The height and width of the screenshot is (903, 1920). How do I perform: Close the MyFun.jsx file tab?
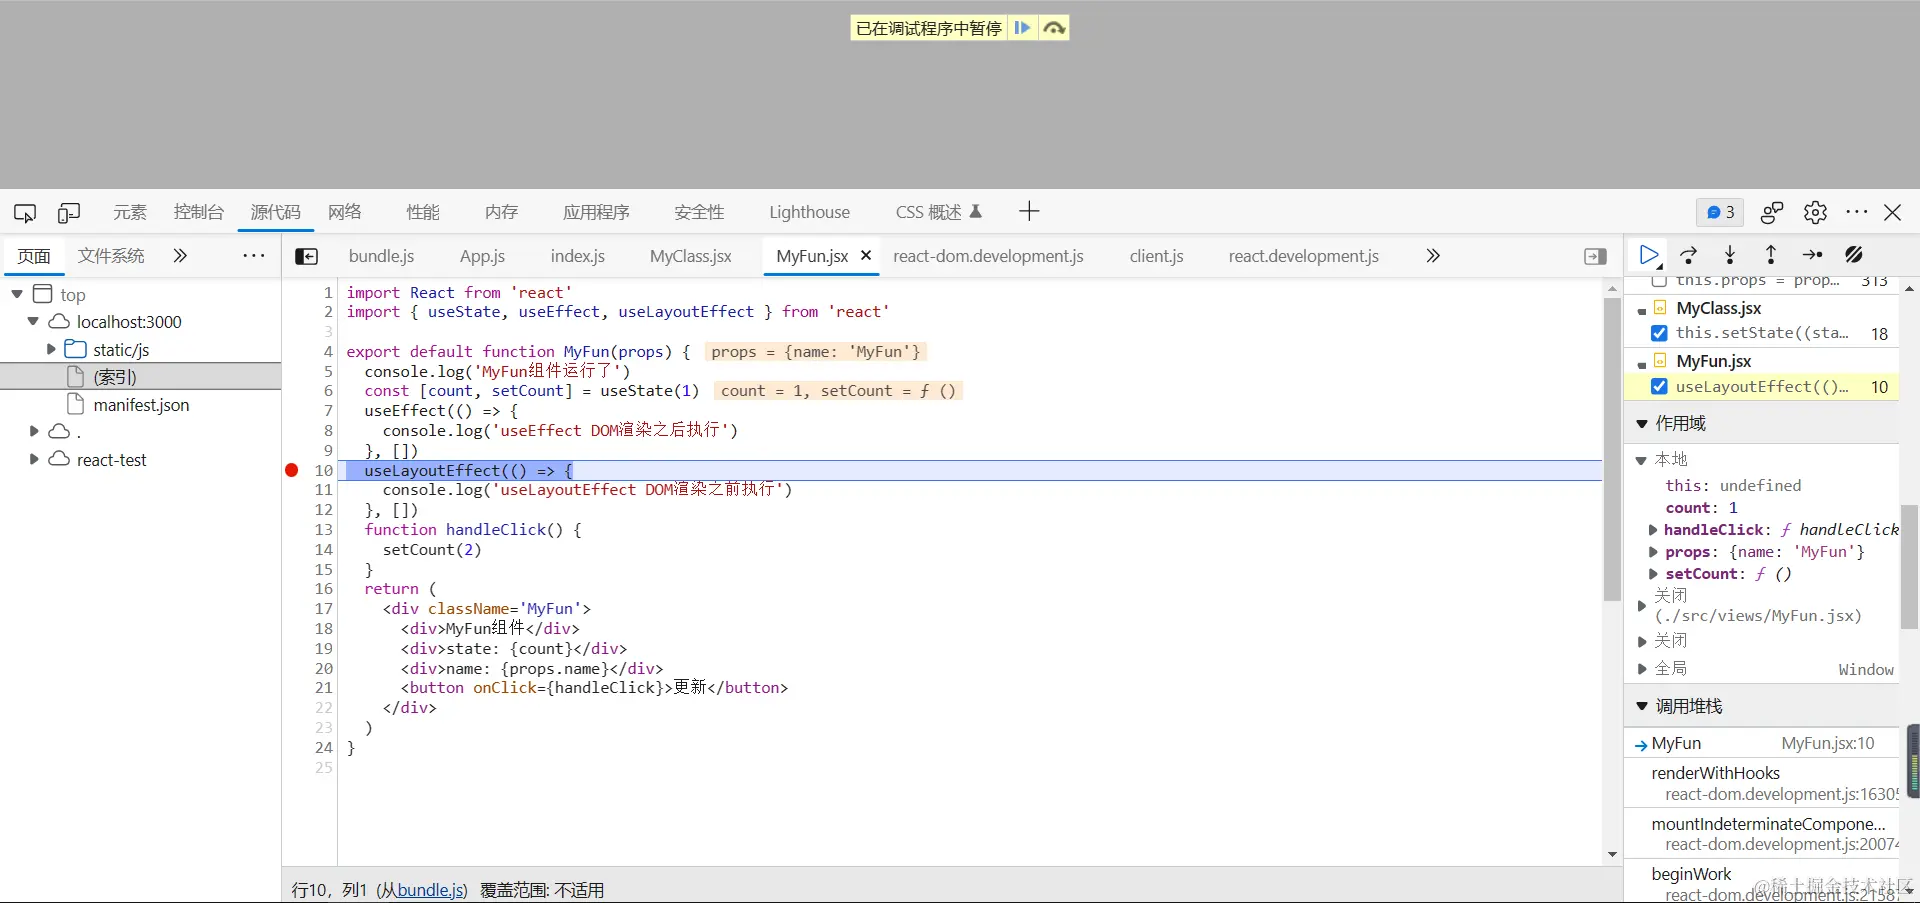coord(866,255)
